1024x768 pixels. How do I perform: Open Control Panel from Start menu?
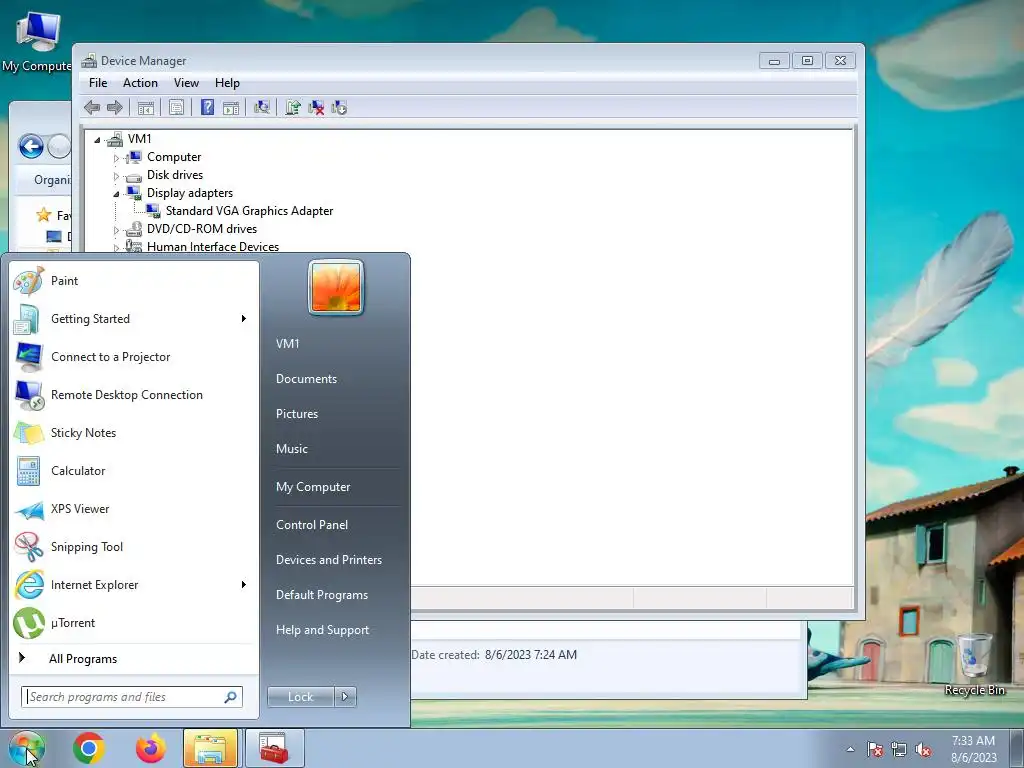pyautogui.click(x=312, y=525)
